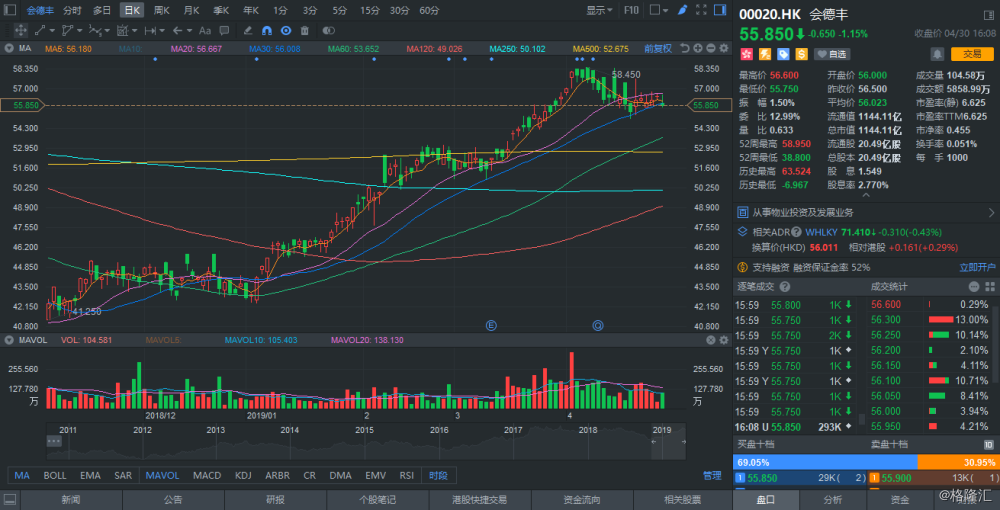1000x510 pixels.
Task: Toggle the overlay compare switch icon
Action: (328, 30)
